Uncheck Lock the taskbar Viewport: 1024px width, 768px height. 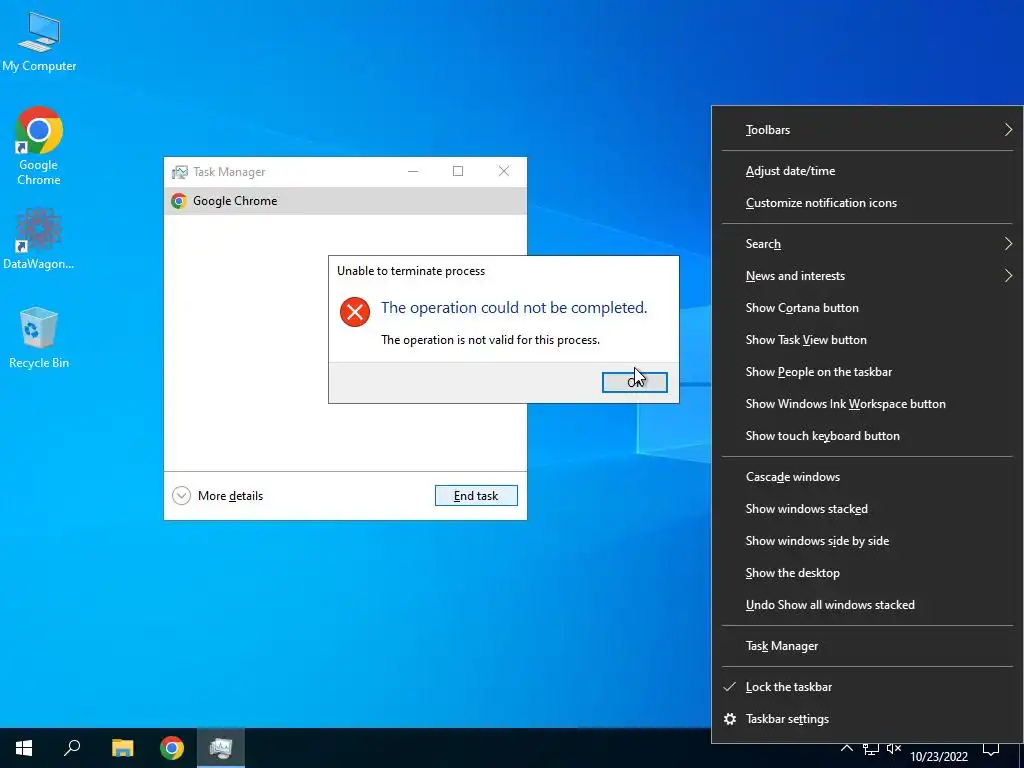867,688
